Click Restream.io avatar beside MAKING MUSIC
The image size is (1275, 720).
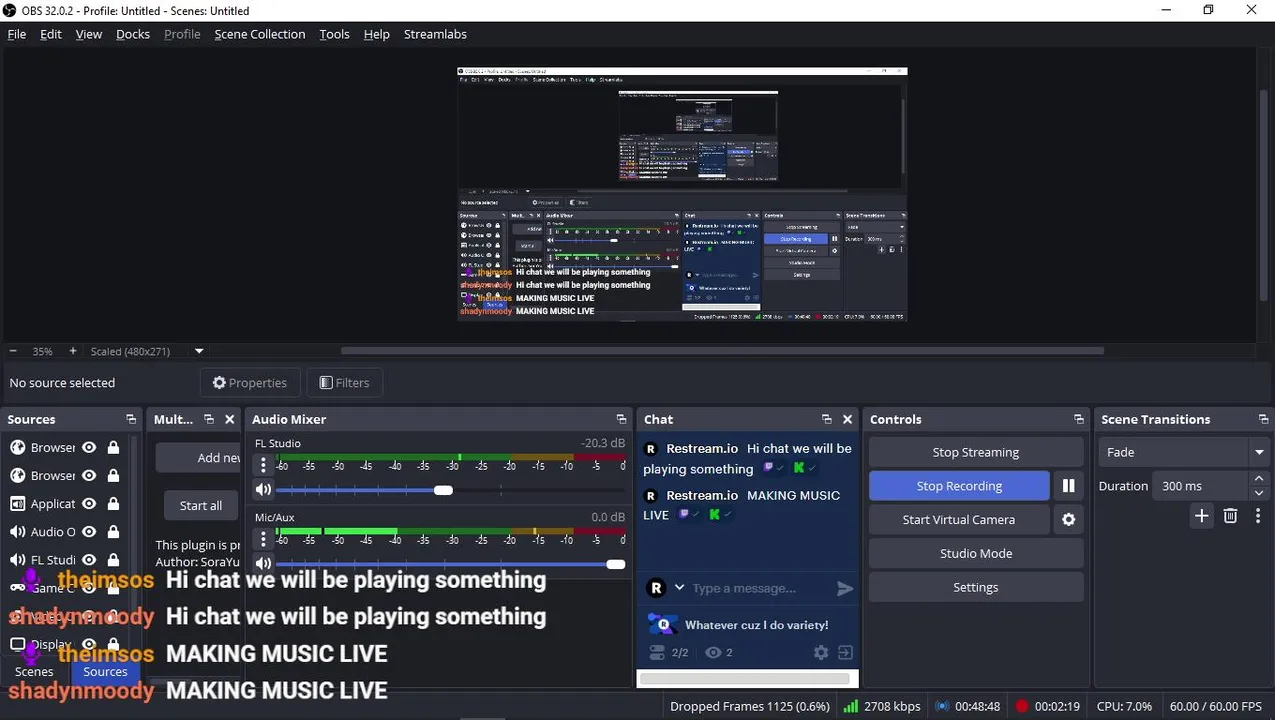pyautogui.click(x=651, y=496)
